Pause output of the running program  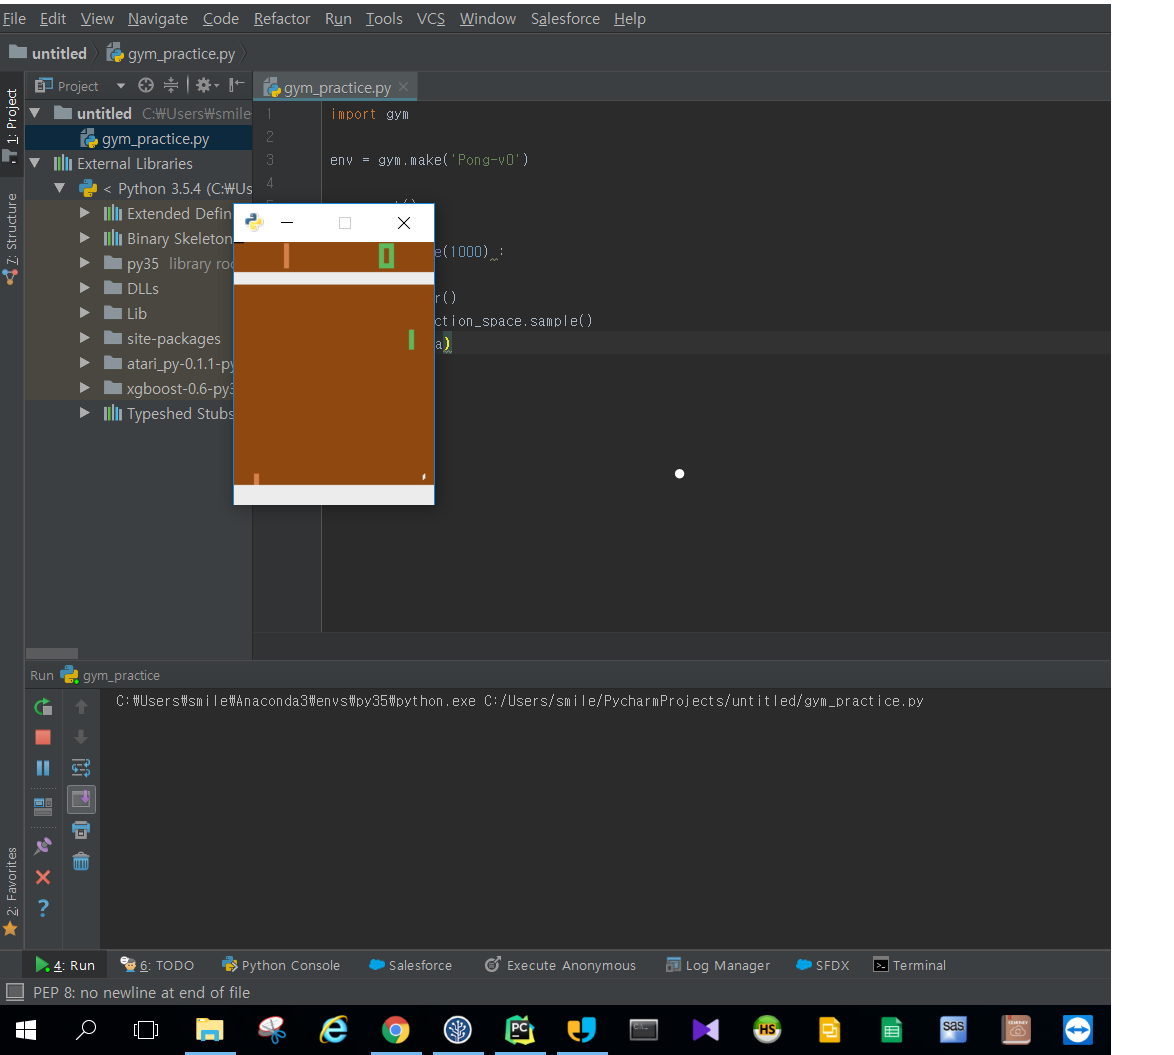[x=43, y=767]
